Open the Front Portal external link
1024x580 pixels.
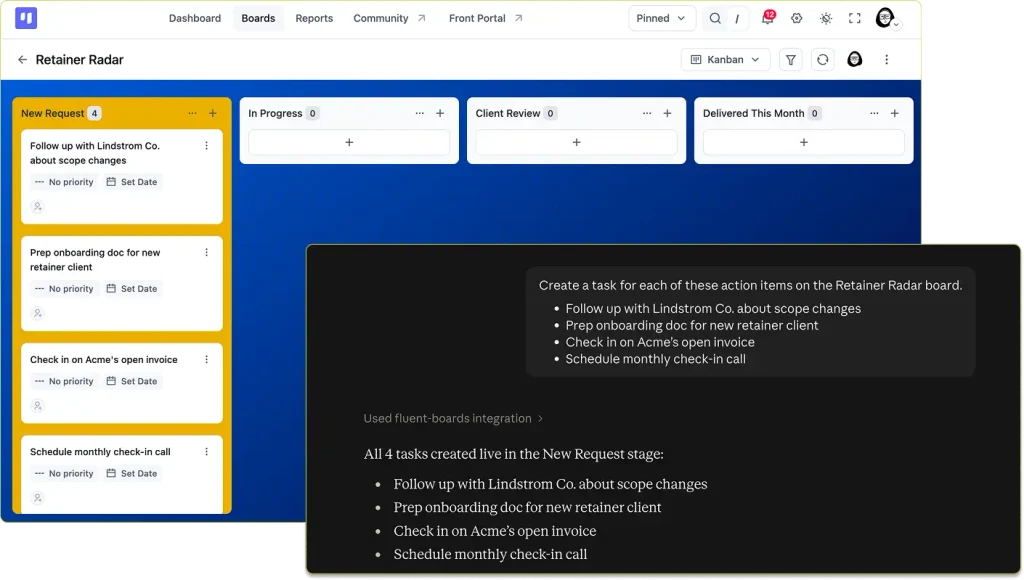coord(485,18)
